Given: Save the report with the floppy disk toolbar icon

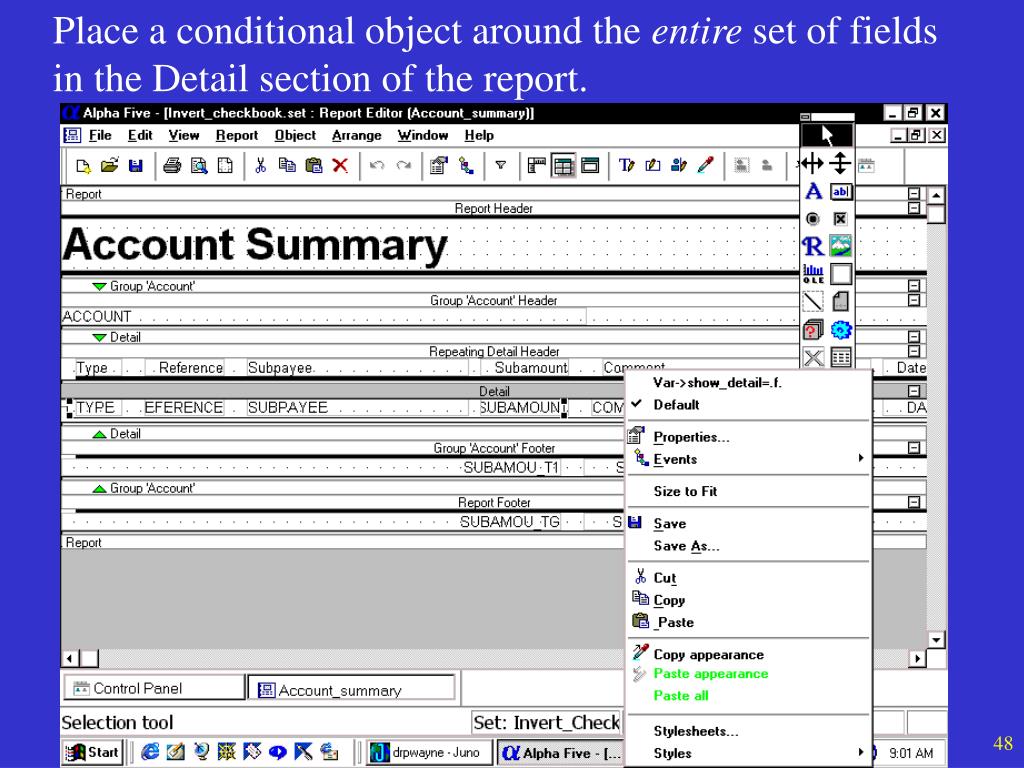Looking at the screenshot, I should (x=136, y=166).
